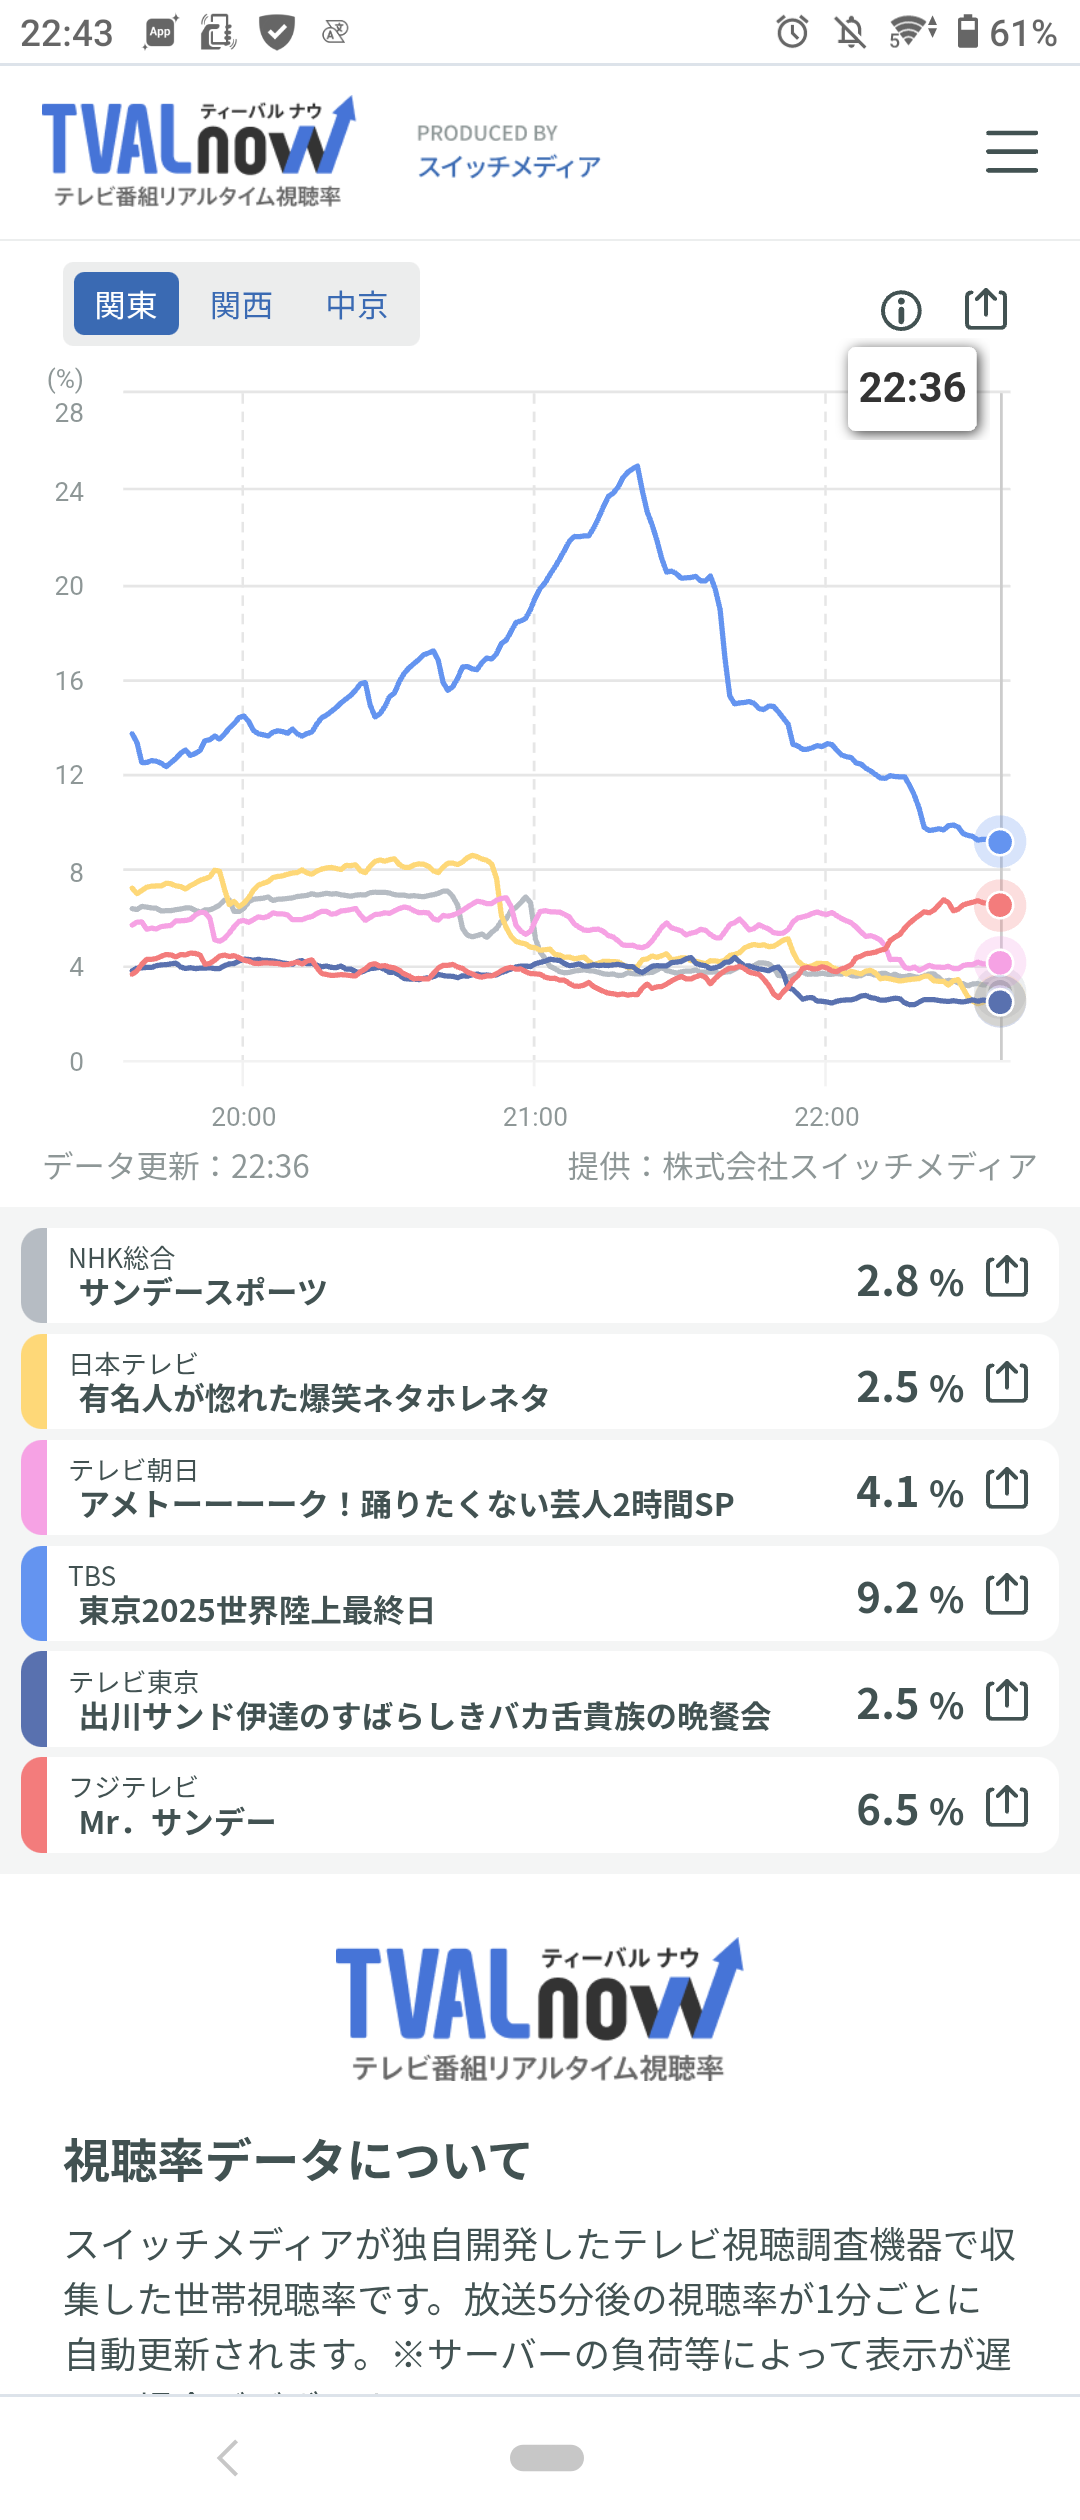Switch to the 中京 region tab
Image resolution: width=1080 pixels, height=2520 pixels.
tap(357, 304)
